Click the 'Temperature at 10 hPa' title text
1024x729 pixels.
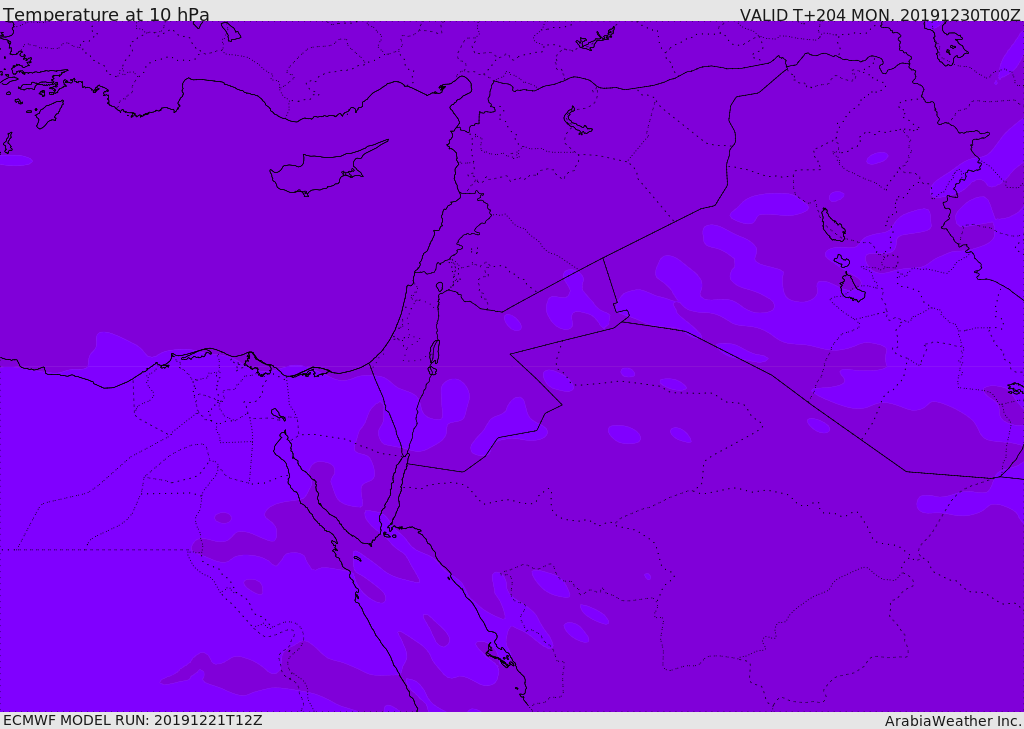point(106,14)
